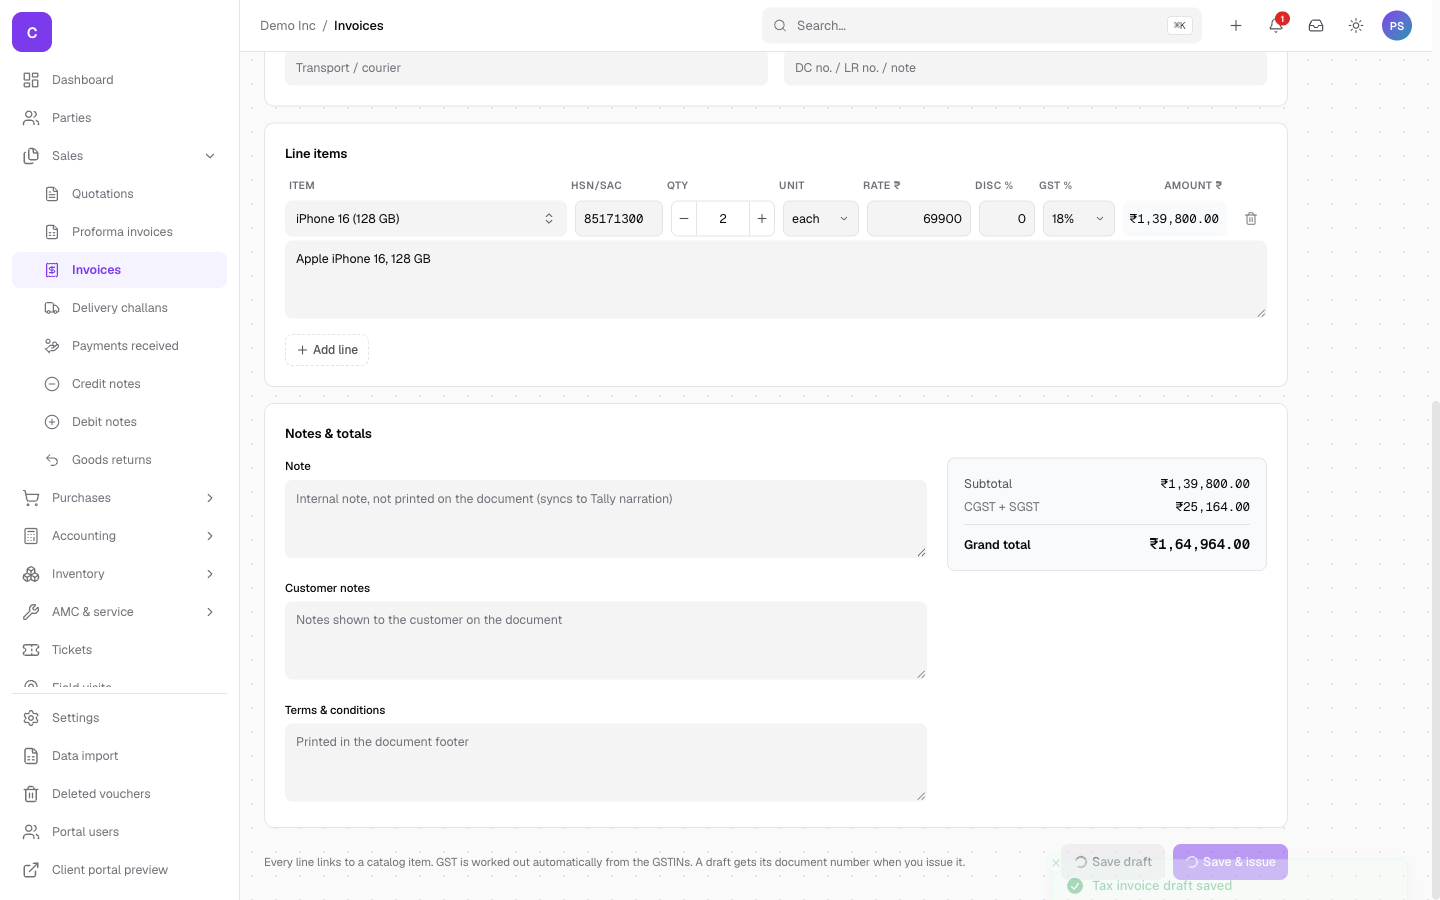Viewport: 1440px width, 900px height.
Task: Delete the iPhone 16 line item
Action: click(1251, 219)
